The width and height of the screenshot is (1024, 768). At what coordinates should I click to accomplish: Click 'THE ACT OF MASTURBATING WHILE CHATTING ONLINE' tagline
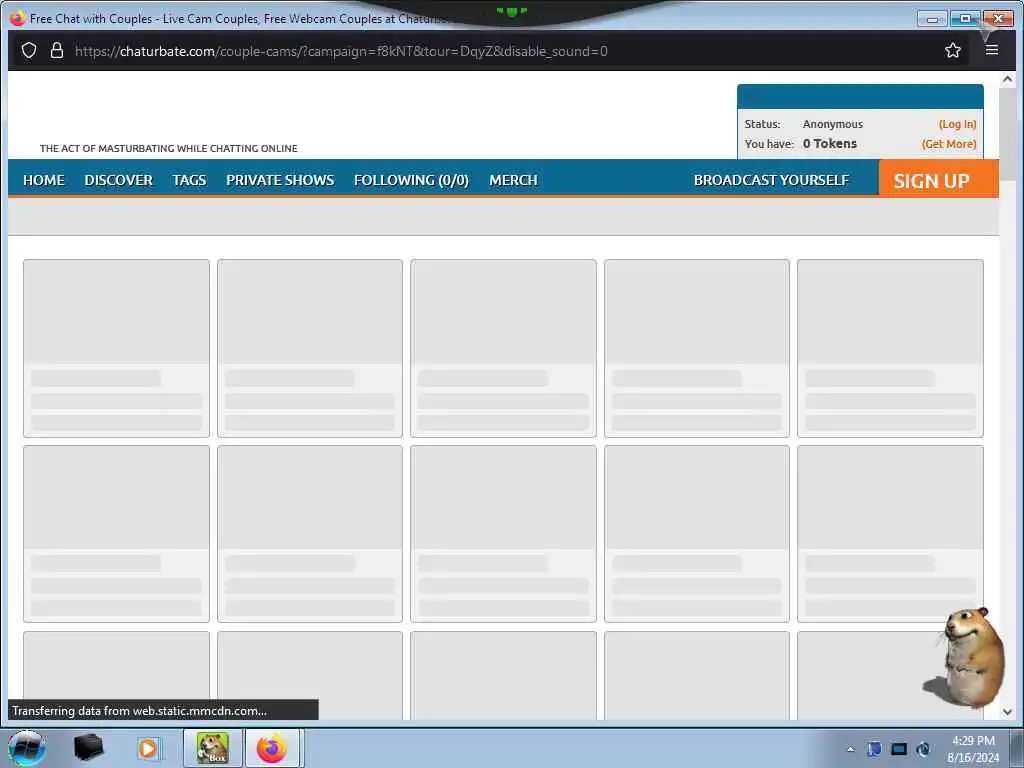[x=168, y=148]
